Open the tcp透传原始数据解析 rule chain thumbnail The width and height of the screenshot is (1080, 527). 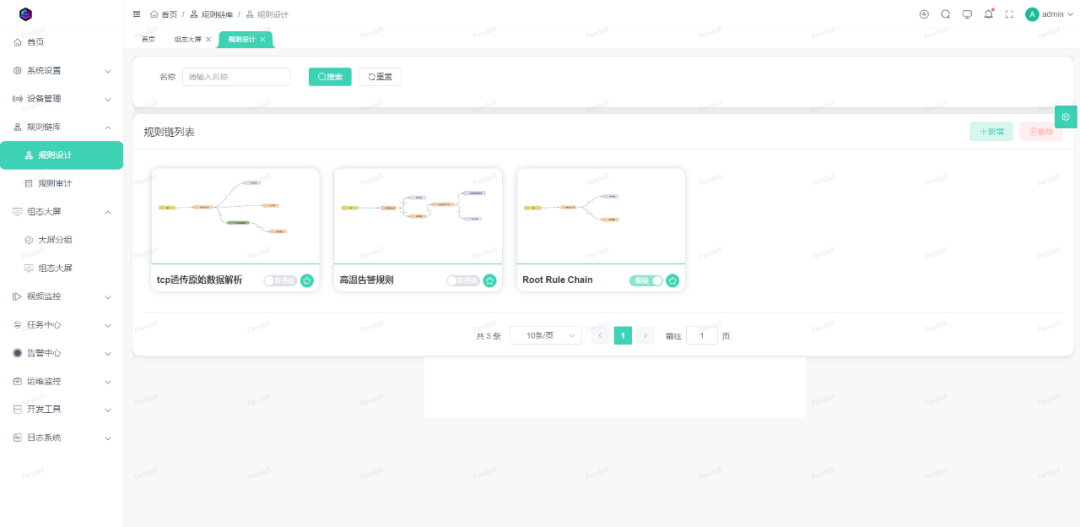236,216
